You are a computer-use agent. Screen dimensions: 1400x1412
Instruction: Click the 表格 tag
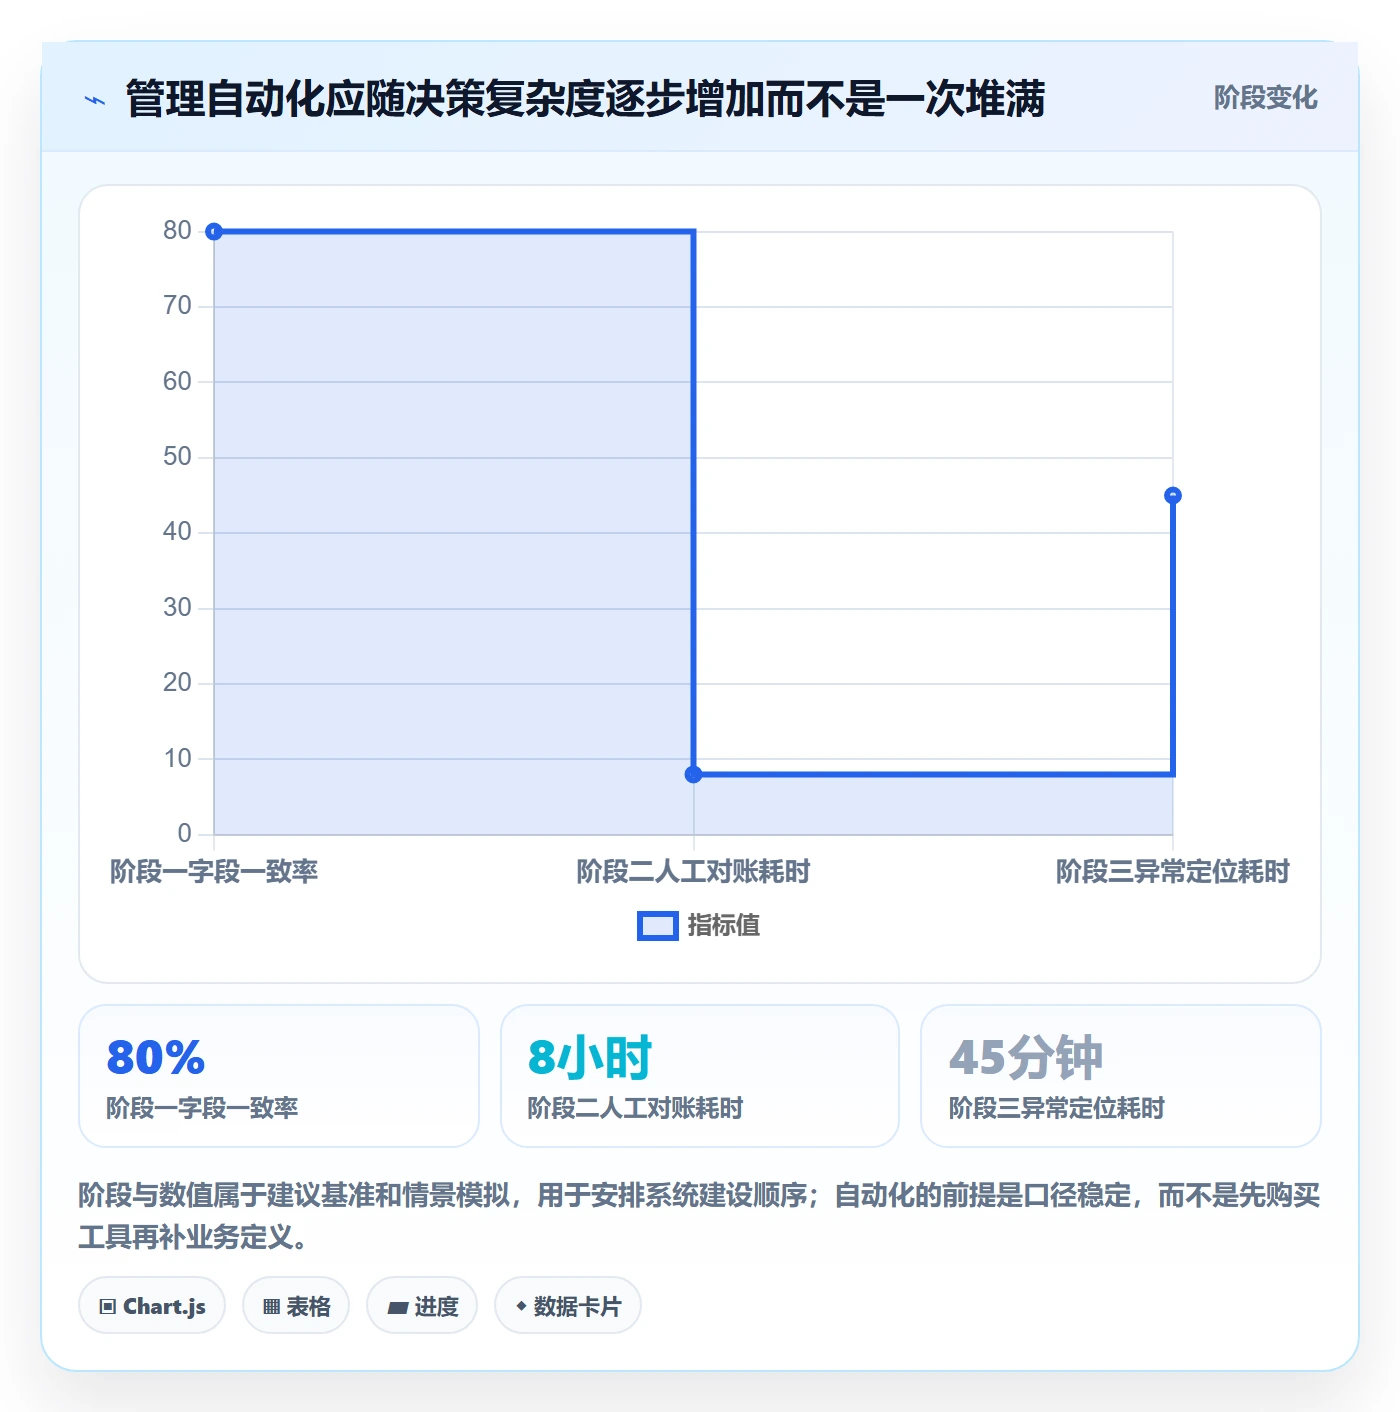tap(296, 1306)
